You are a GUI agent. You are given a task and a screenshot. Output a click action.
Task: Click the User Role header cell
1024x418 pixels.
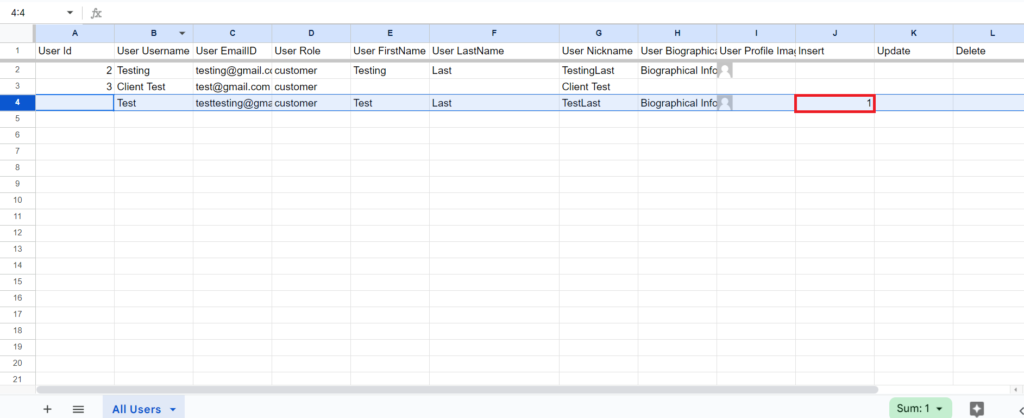coord(311,50)
